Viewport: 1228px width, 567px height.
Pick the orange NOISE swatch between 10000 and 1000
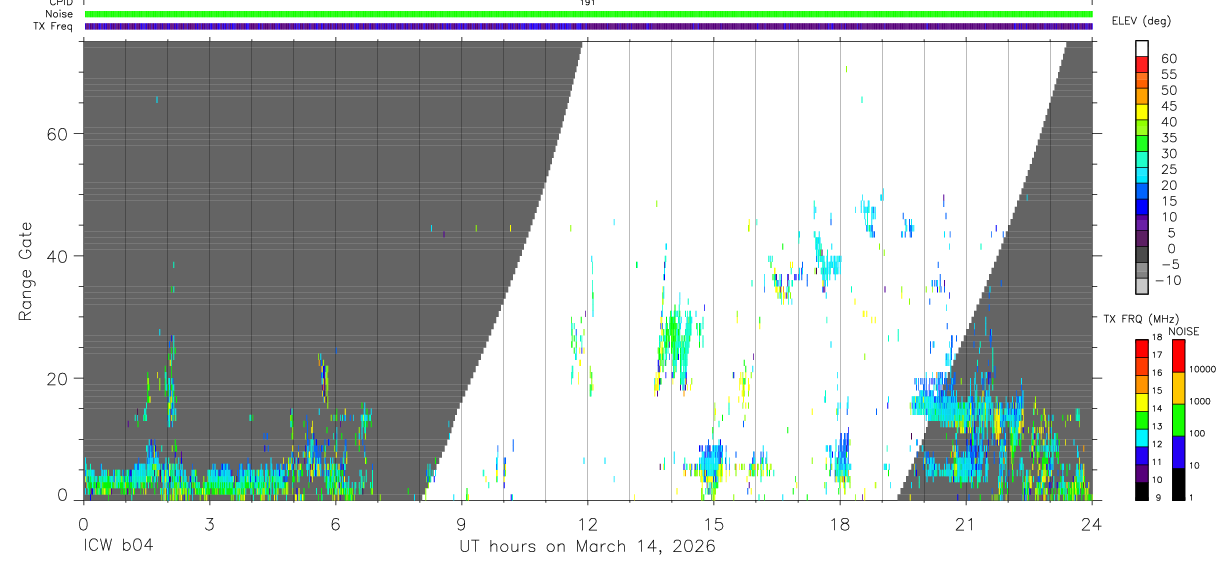pos(1178,387)
